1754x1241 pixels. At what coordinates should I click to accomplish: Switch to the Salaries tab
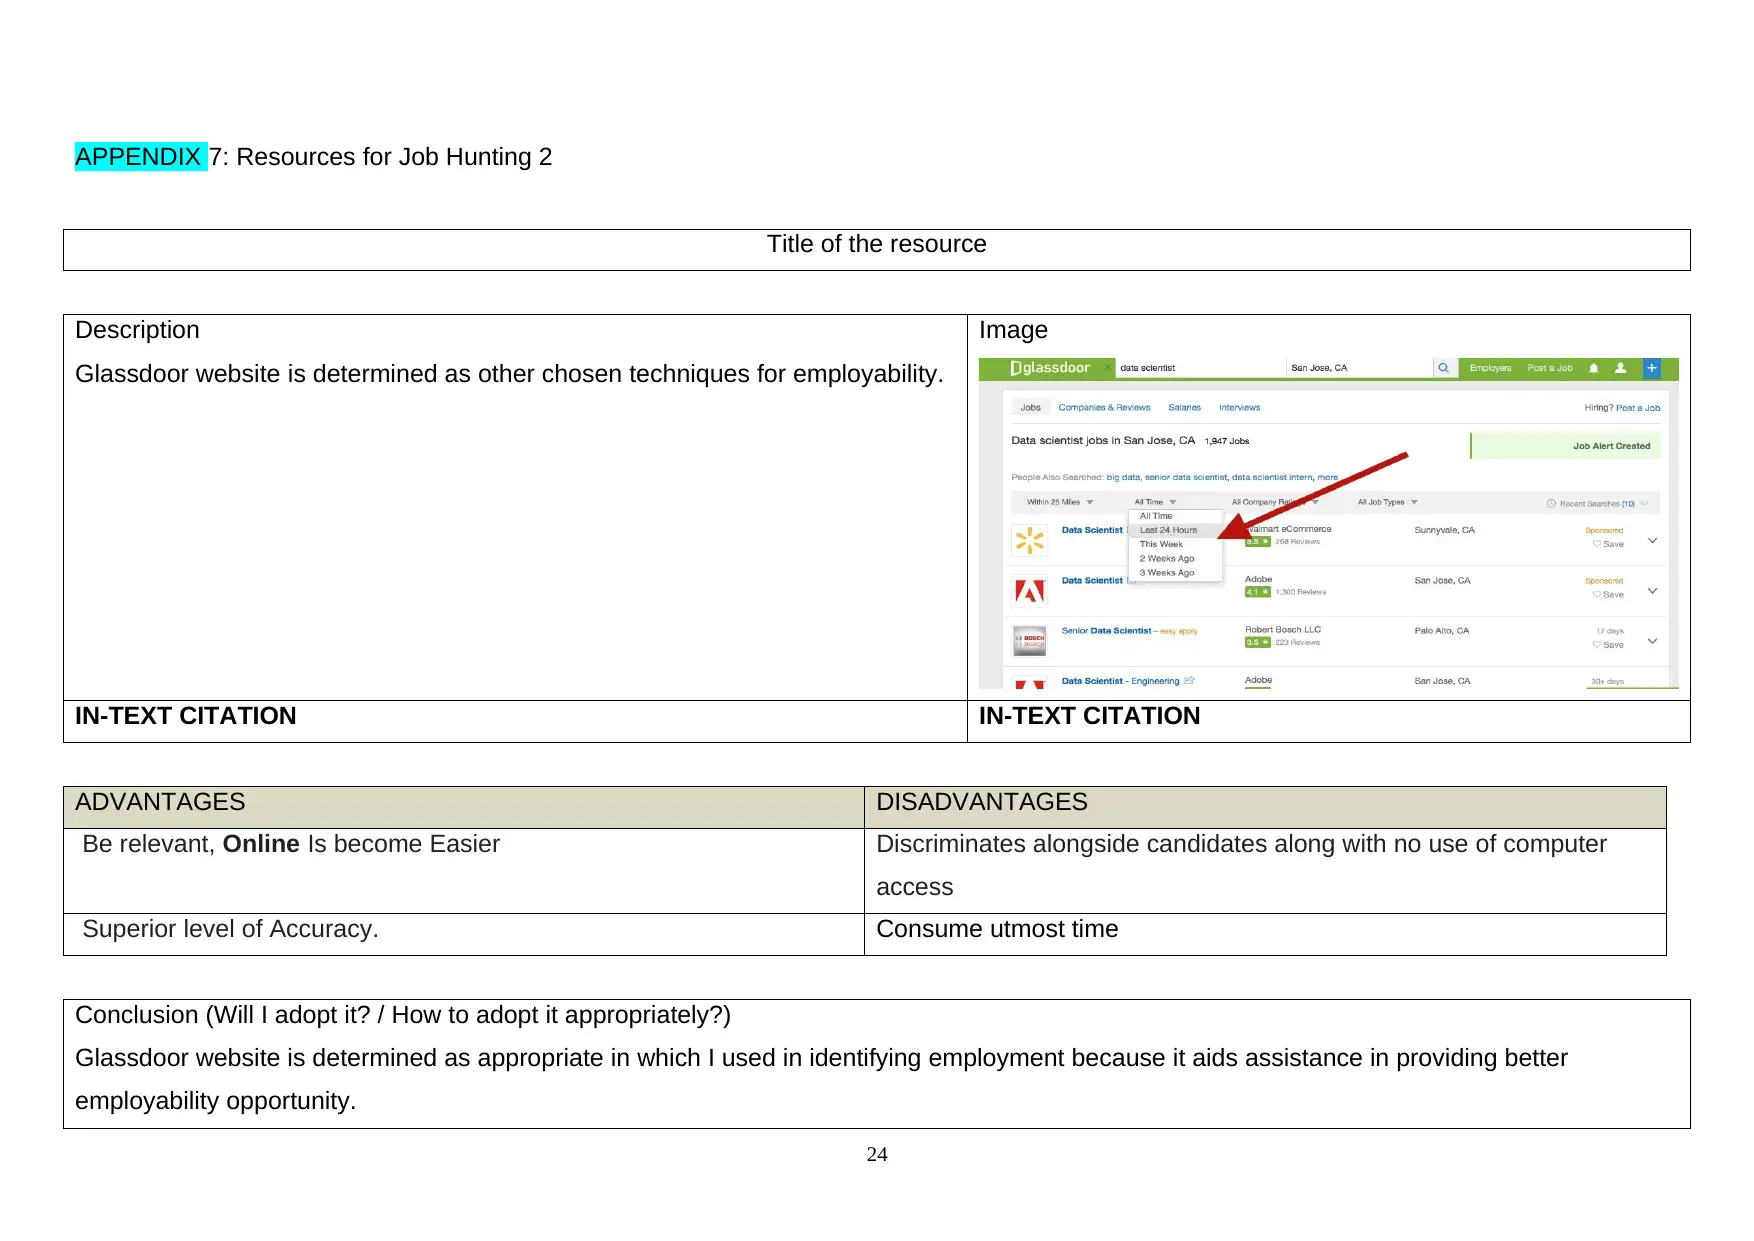tap(1184, 407)
